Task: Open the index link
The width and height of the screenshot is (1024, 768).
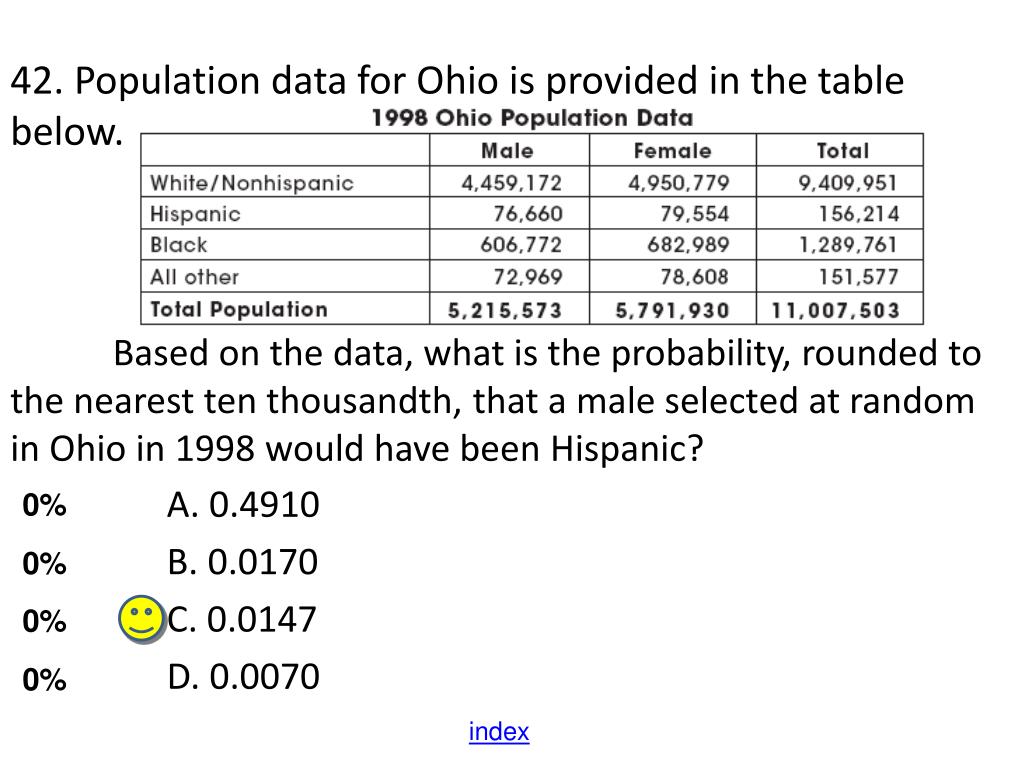Action: (x=499, y=731)
